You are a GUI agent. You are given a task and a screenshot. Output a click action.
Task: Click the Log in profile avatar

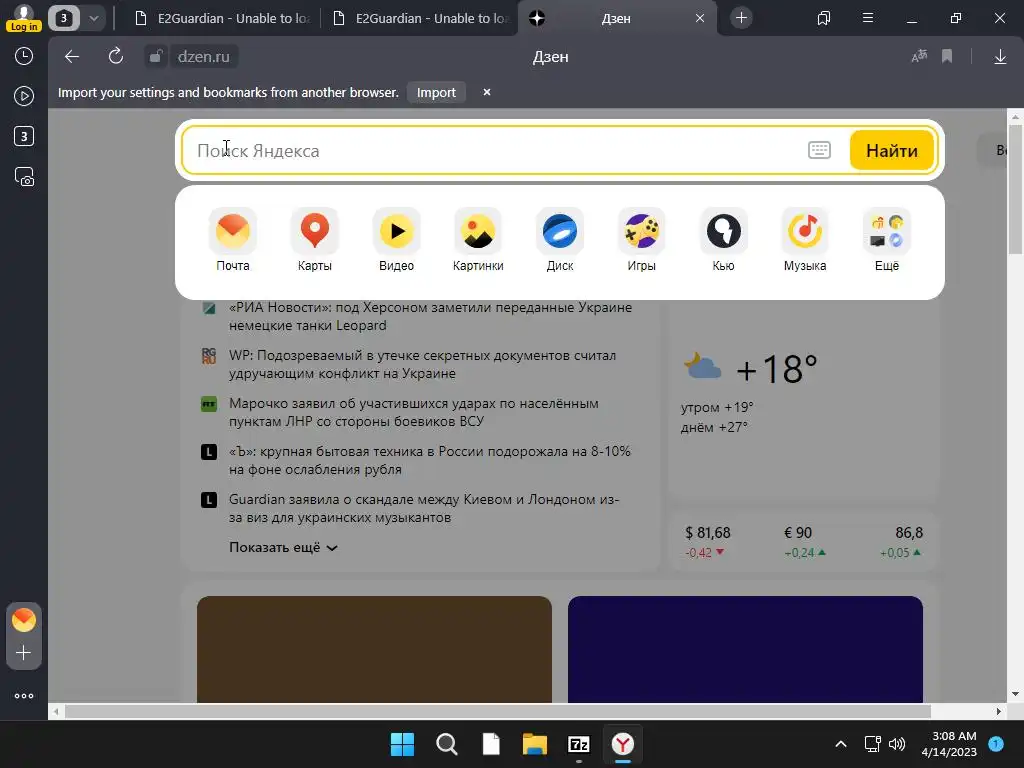coord(24,18)
